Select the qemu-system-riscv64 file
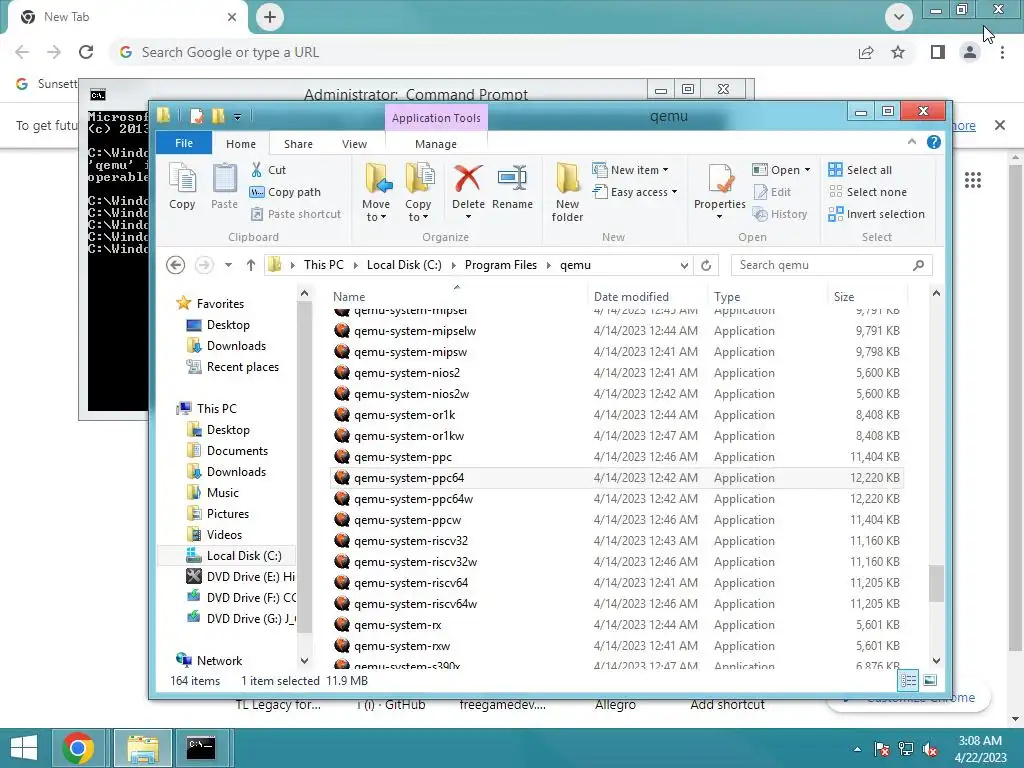 (x=616, y=583)
